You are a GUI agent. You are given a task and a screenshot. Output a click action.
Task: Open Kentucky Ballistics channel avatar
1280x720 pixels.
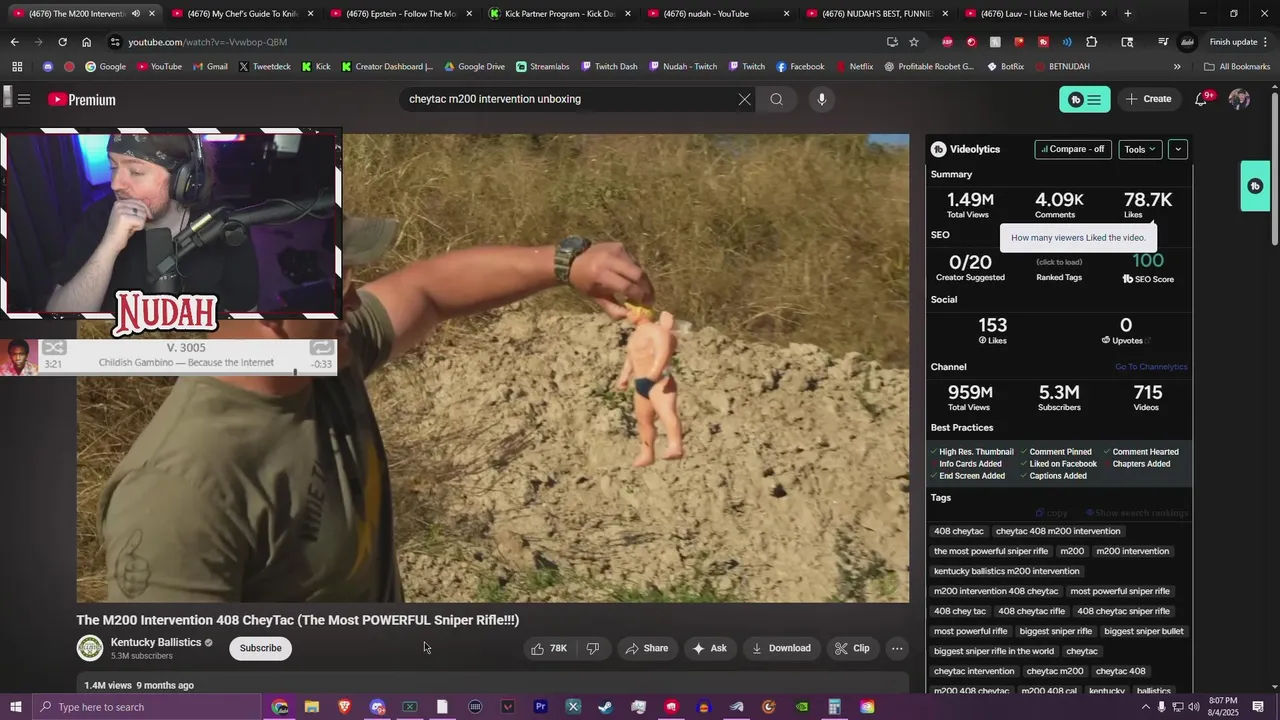coord(90,648)
